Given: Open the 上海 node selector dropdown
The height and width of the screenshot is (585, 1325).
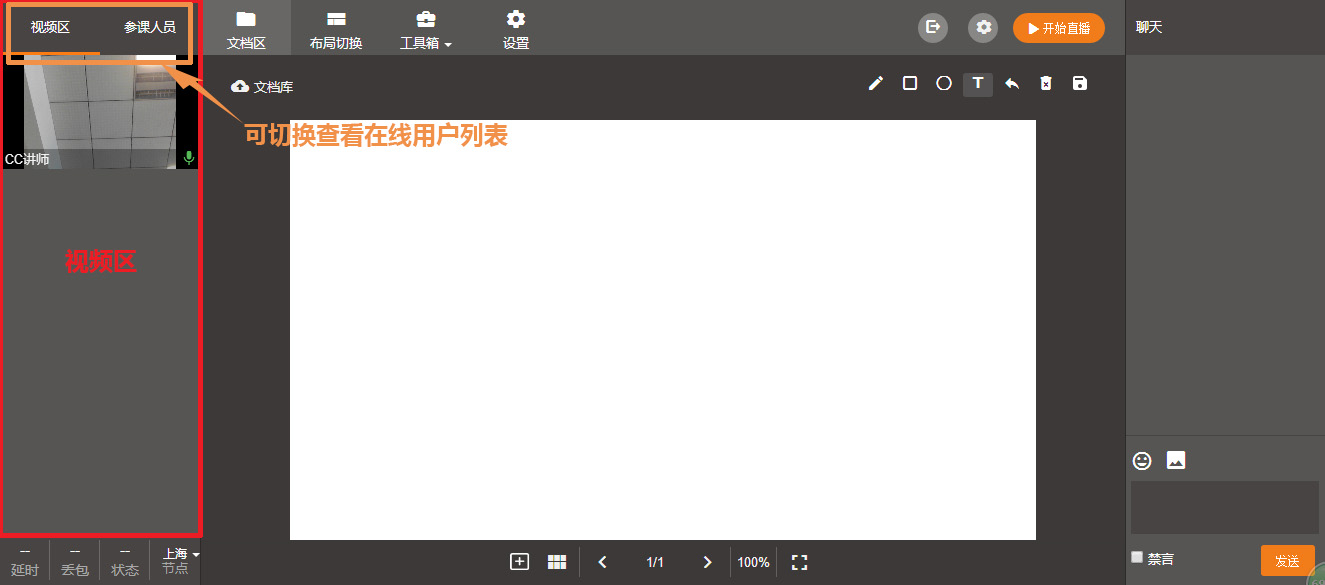Looking at the screenshot, I should [x=180, y=554].
